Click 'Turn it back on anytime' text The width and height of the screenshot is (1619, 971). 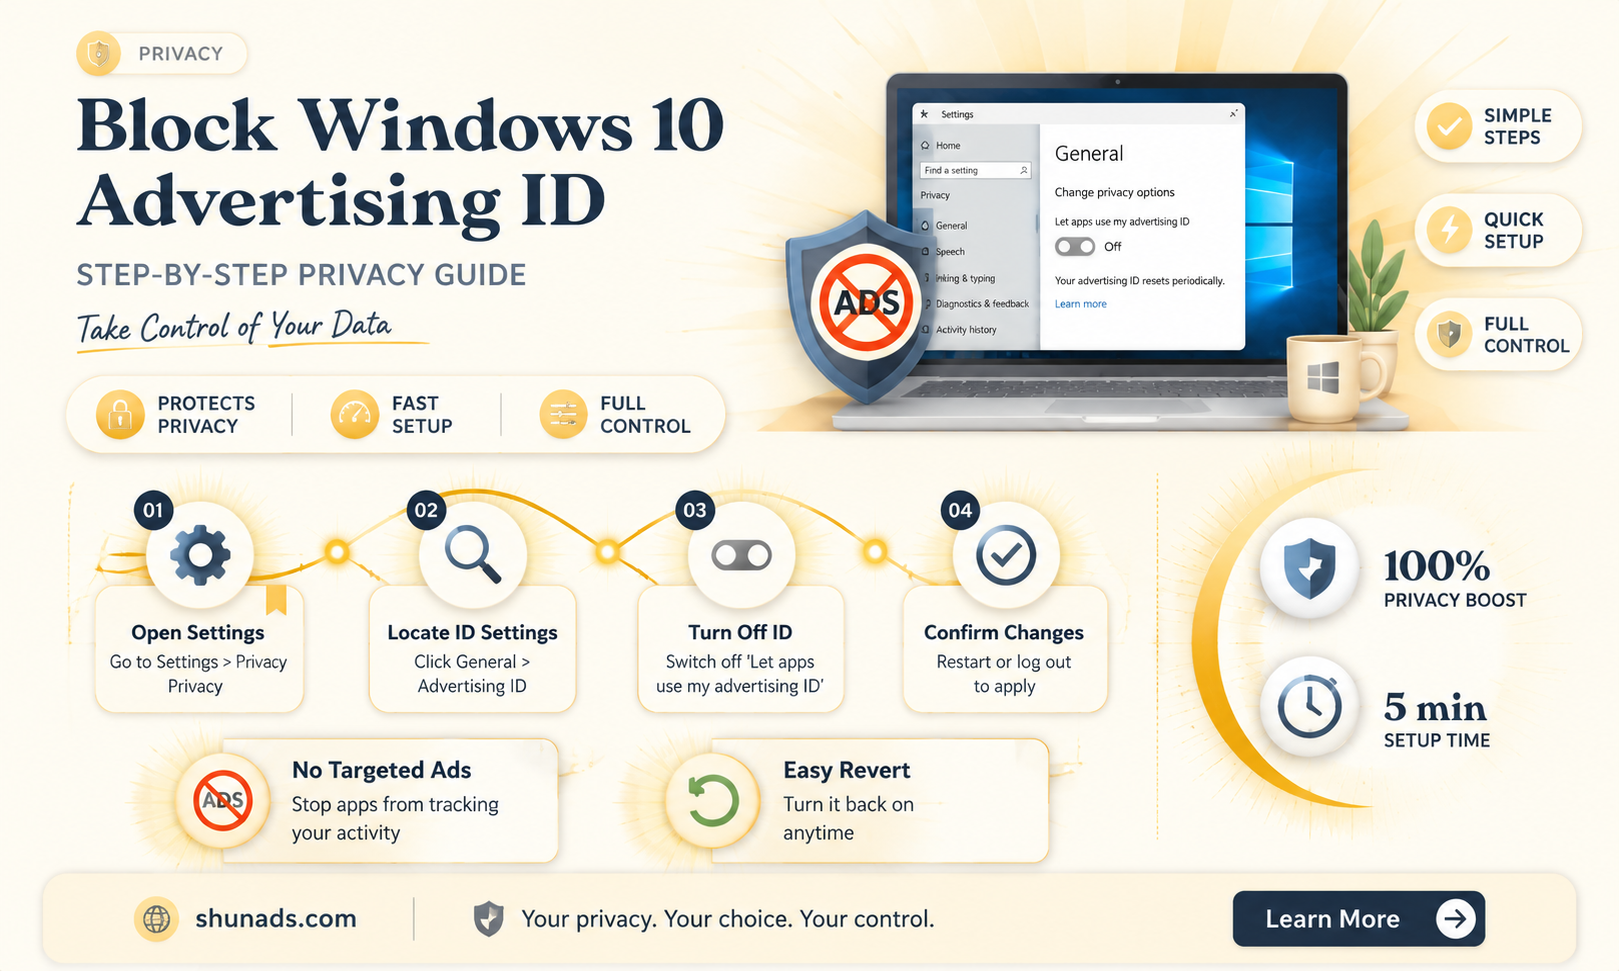[848, 818]
